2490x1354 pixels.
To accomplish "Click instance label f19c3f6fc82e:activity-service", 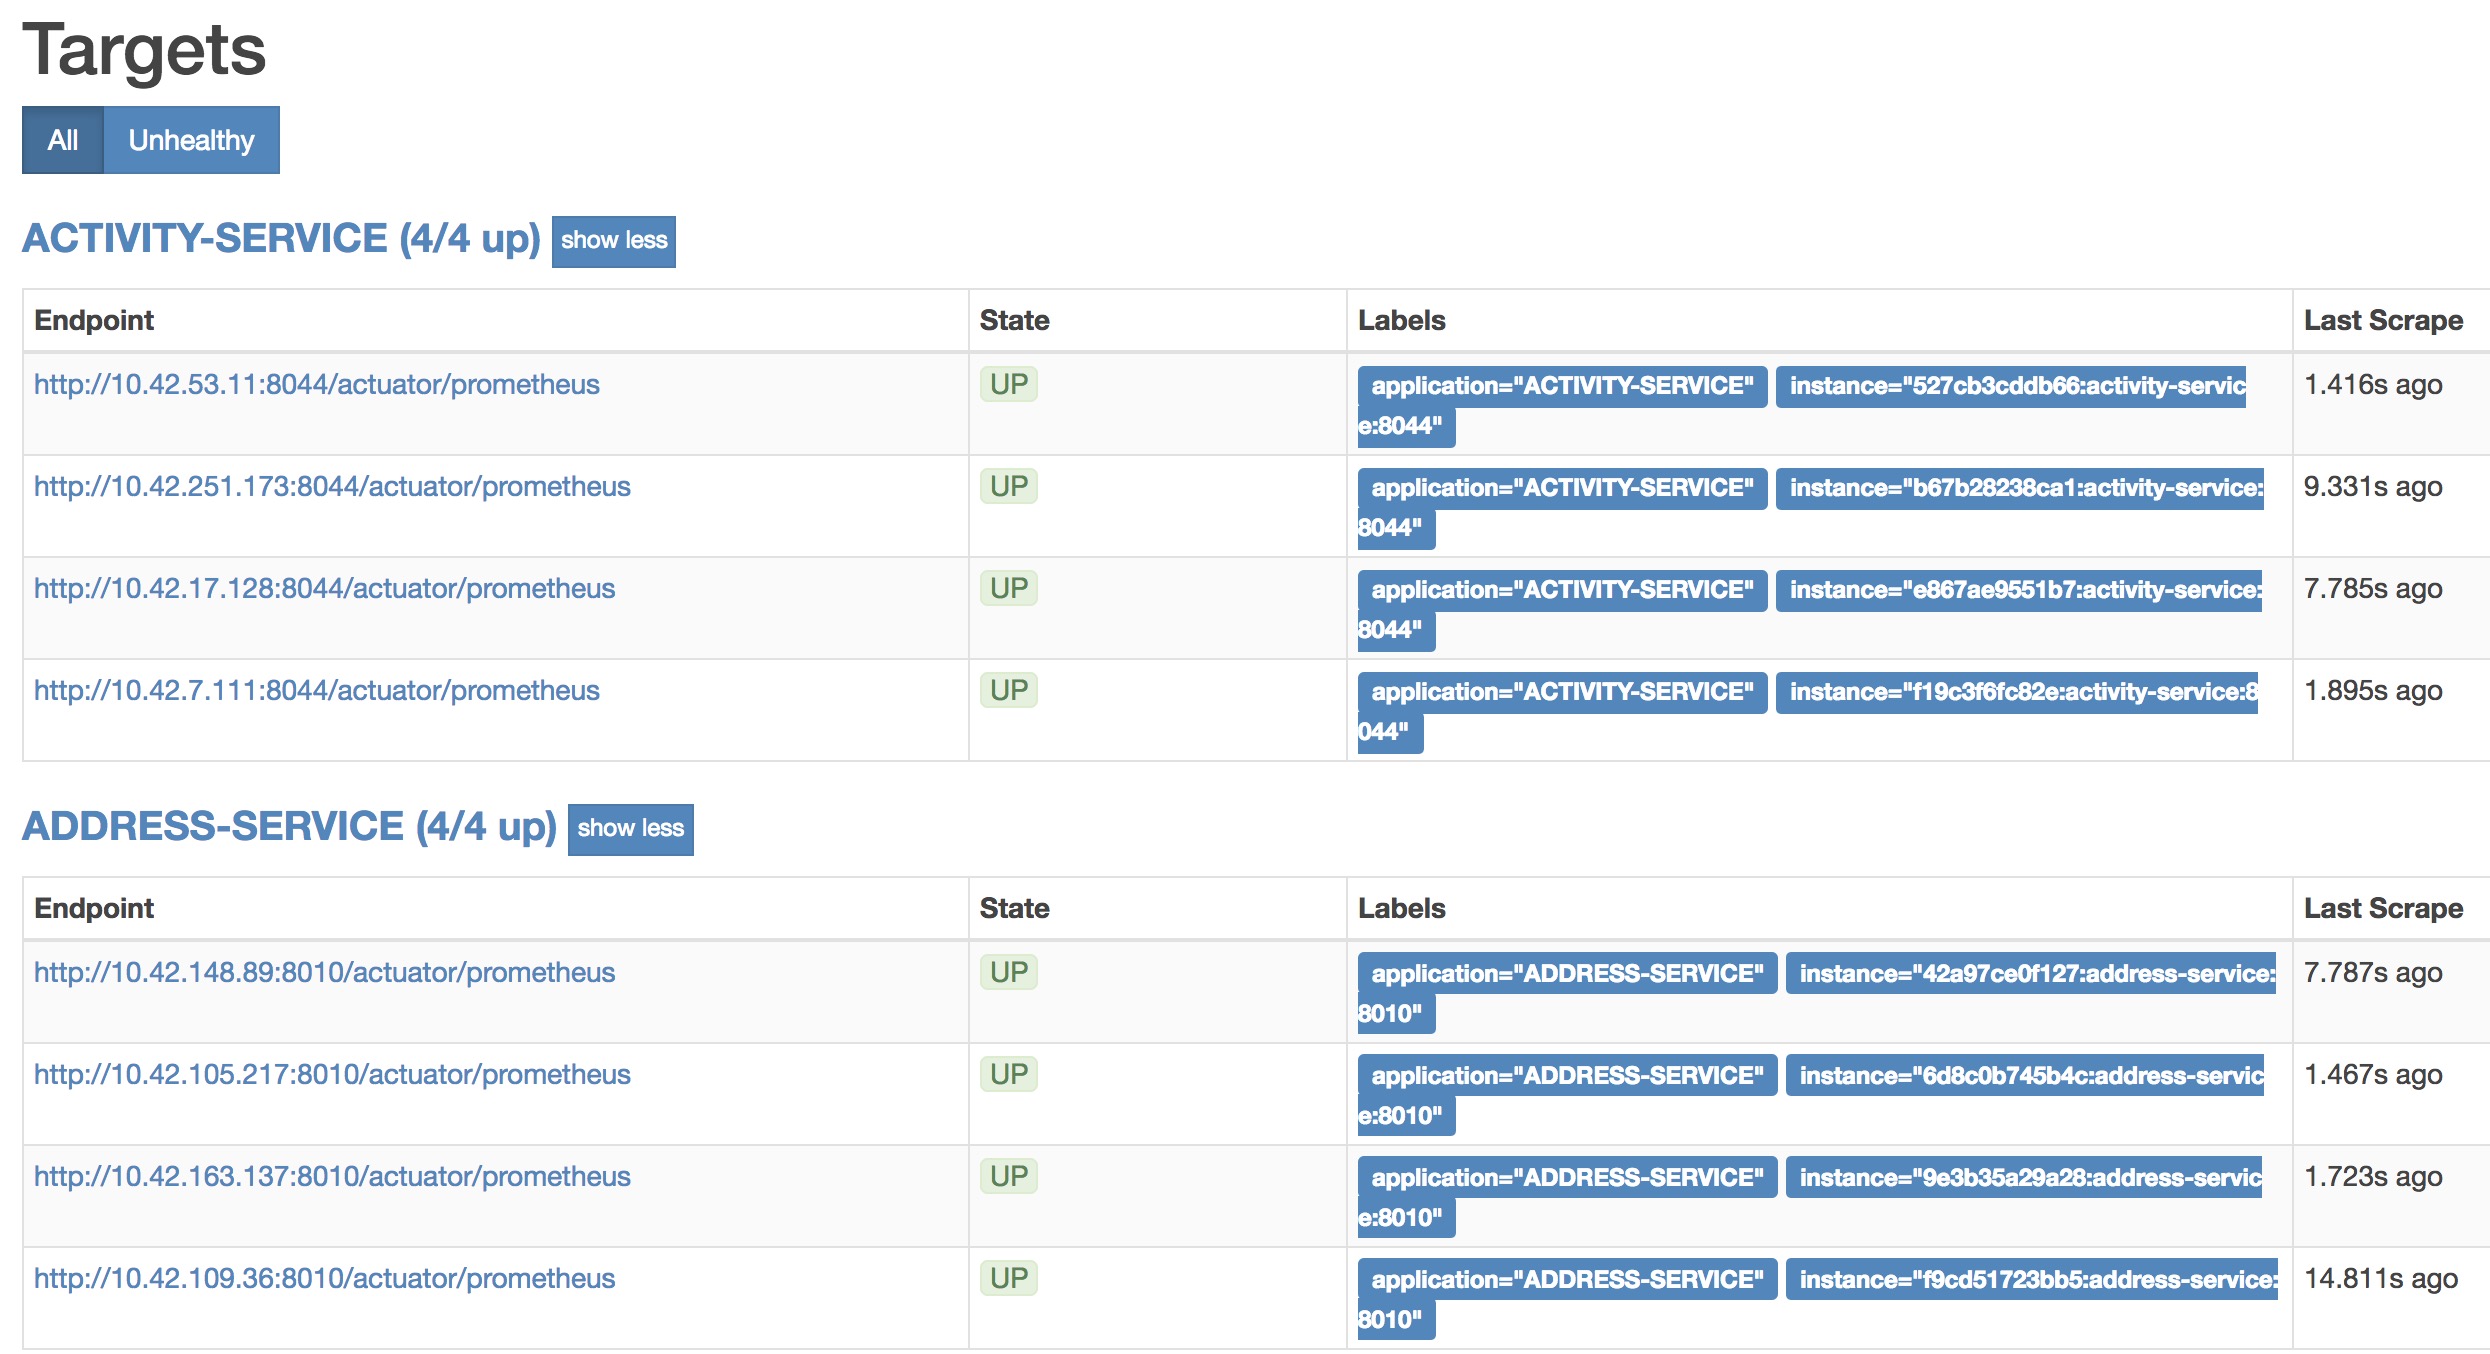I will tap(2017, 693).
